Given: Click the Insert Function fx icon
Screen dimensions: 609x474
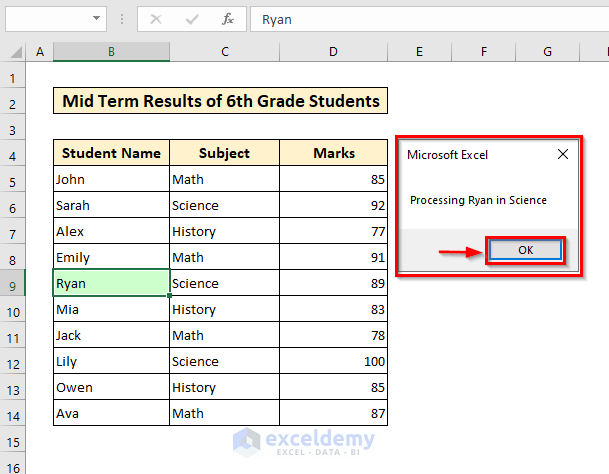Looking at the screenshot, I should click(227, 19).
